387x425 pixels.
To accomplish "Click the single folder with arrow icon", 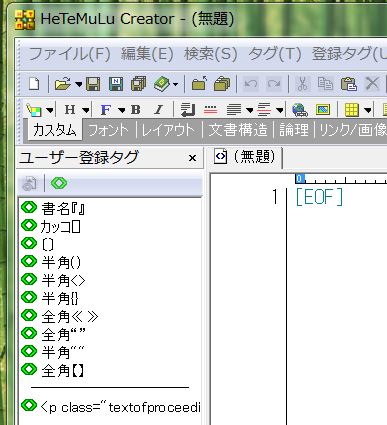I will [199, 84].
